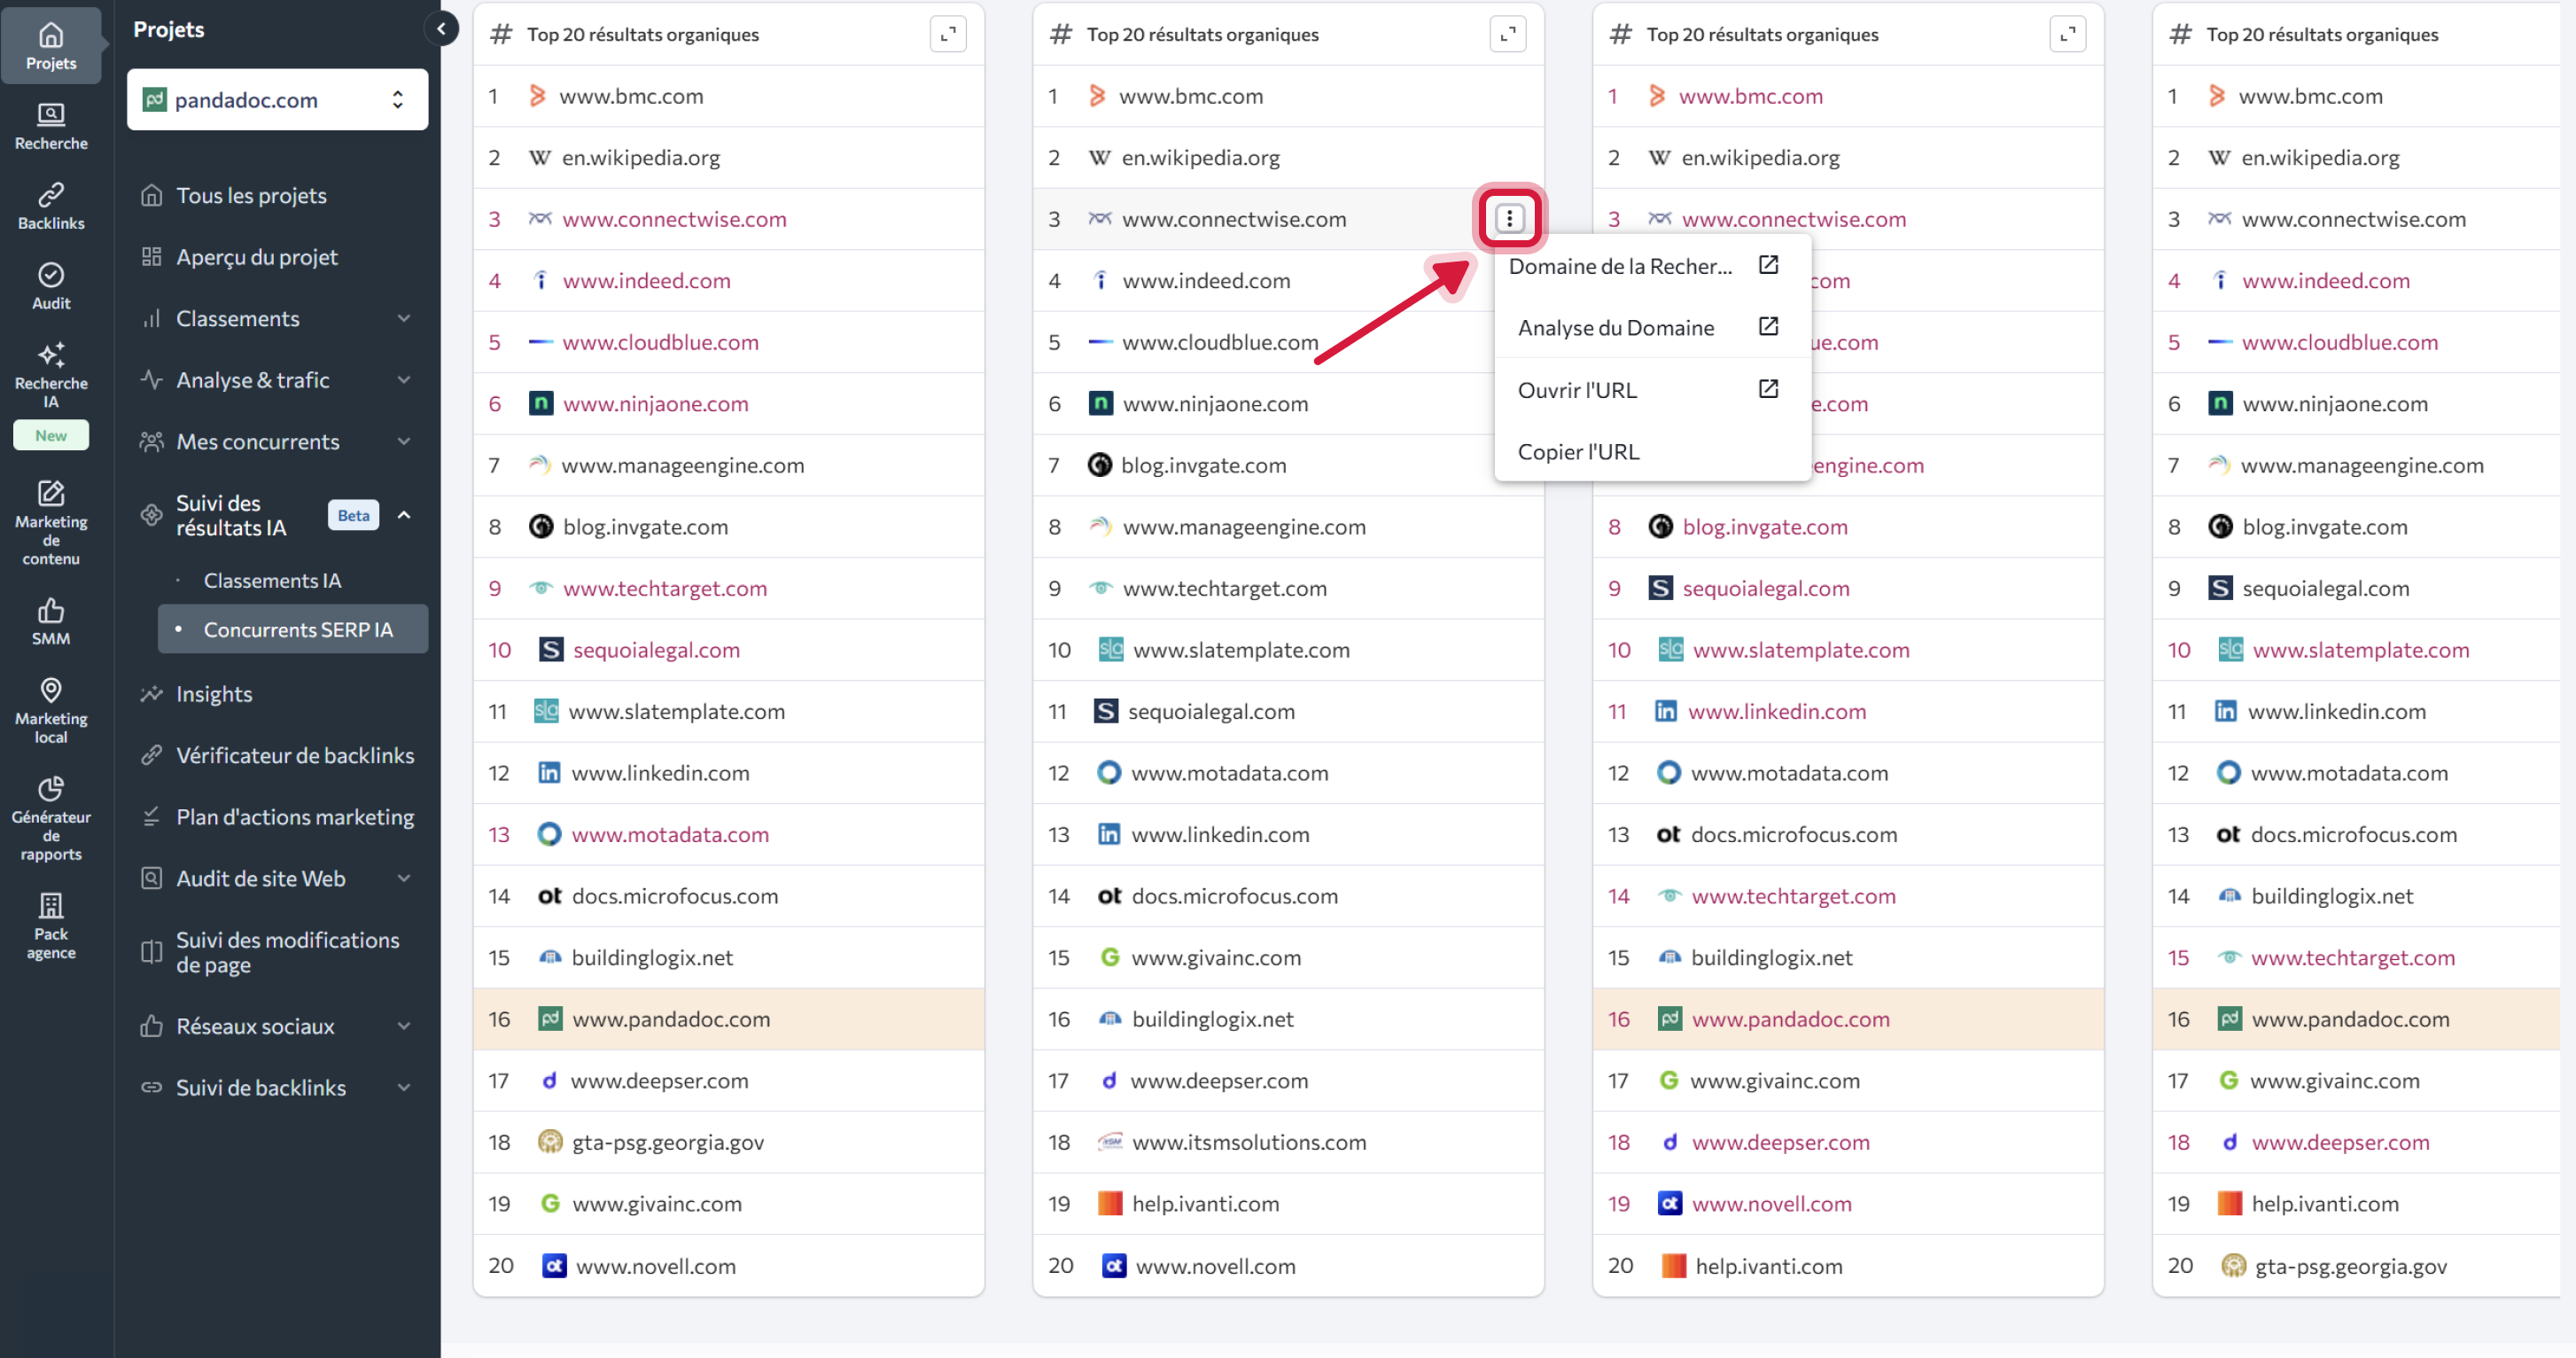Viewport: 2576px width, 1358px height.
Task: Click gta-psg.georgia.gov at rank 20 in fourth table
Action: click(2351, 1266)
